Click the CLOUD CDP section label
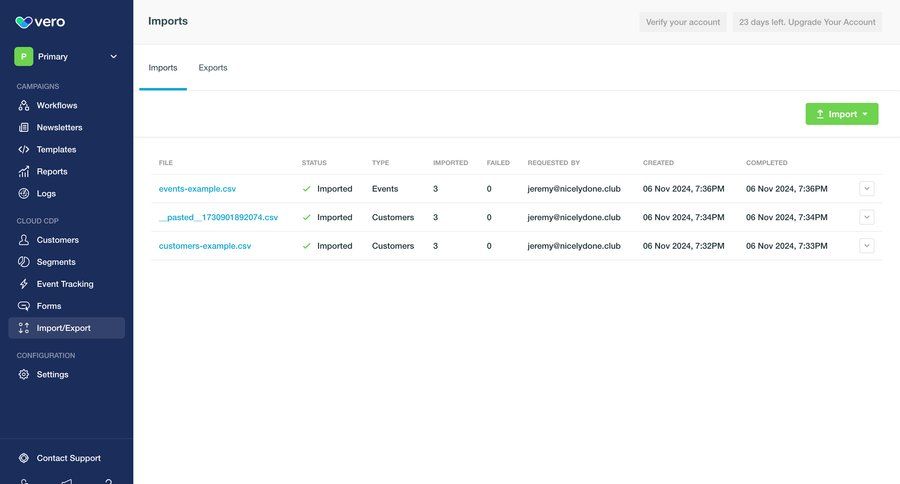The image size is (900, 484). [x=37, y=220]
